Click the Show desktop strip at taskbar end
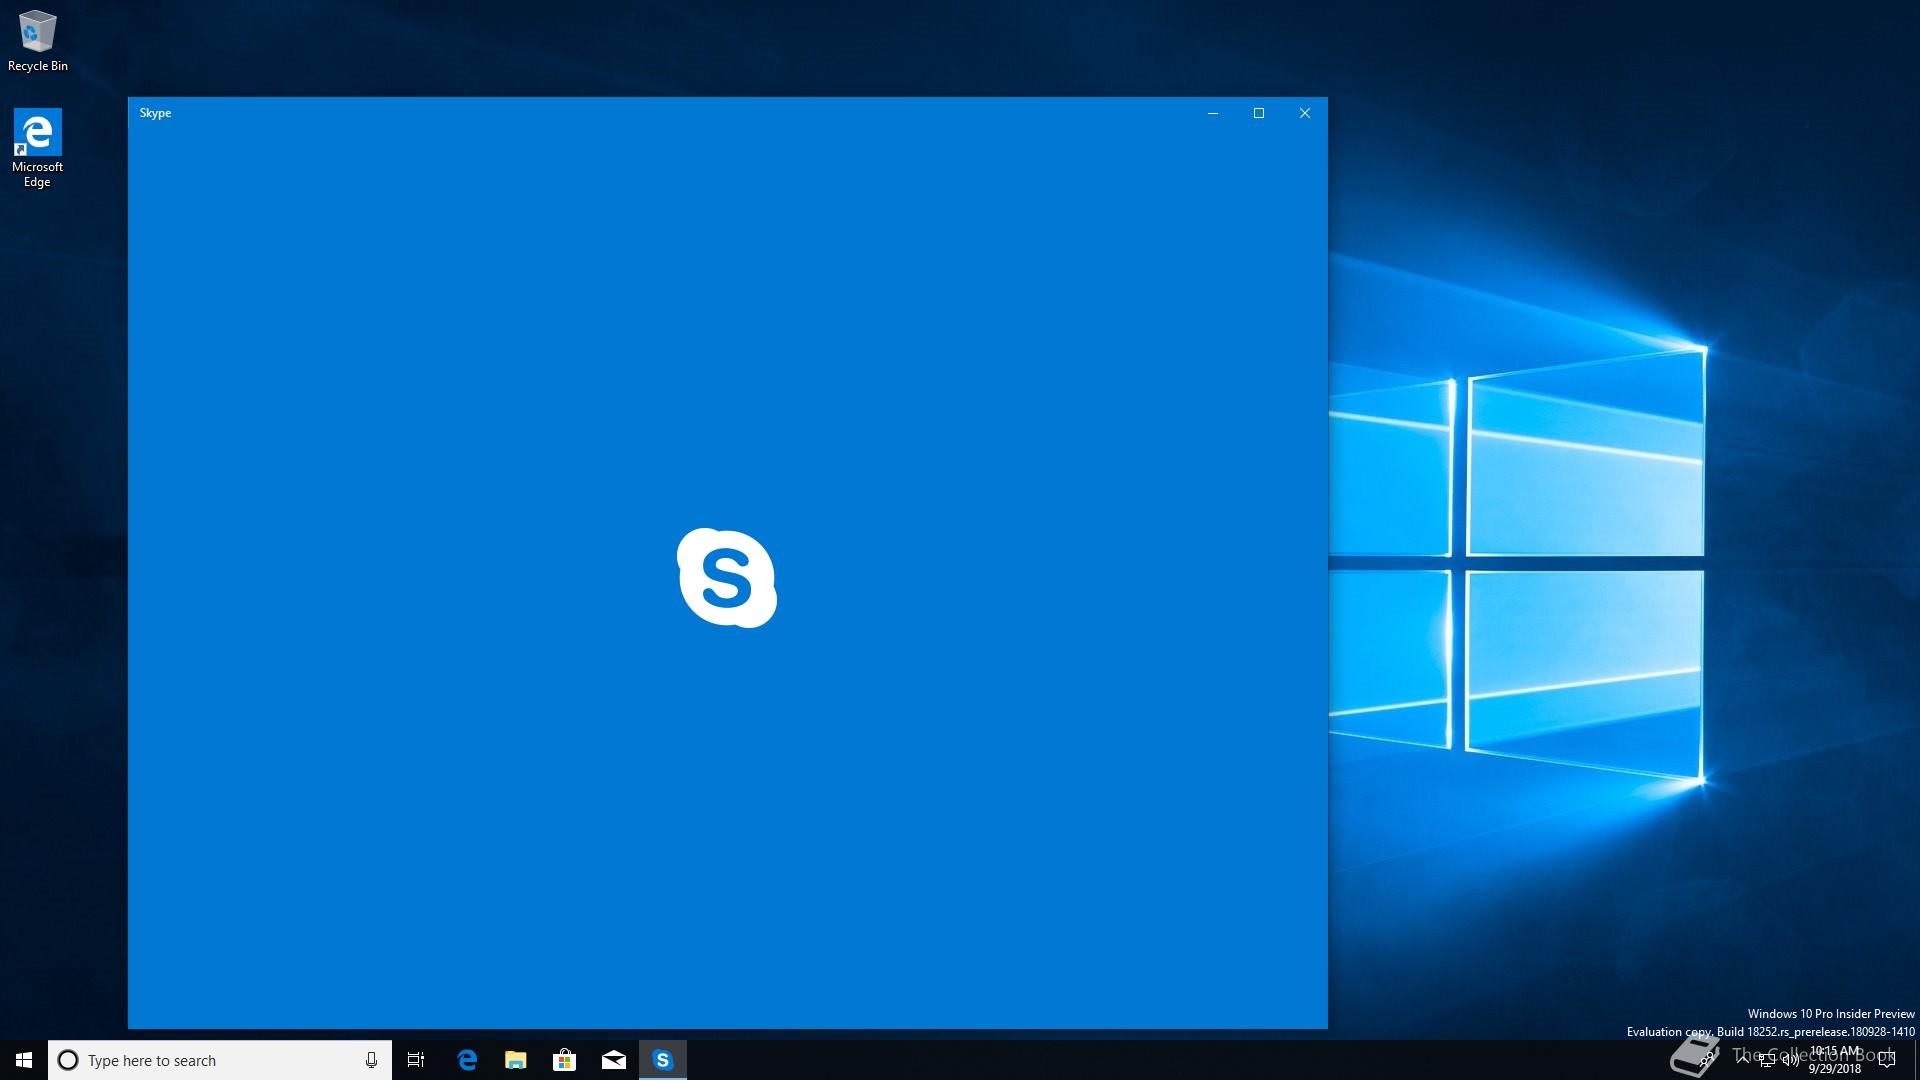Image resolution: width=1920 pixels, height=1080 pixels. click(1916, 1060)
